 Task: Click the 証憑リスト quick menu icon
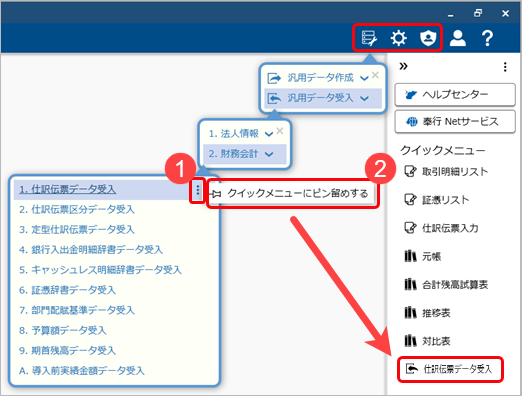point(410,199)
